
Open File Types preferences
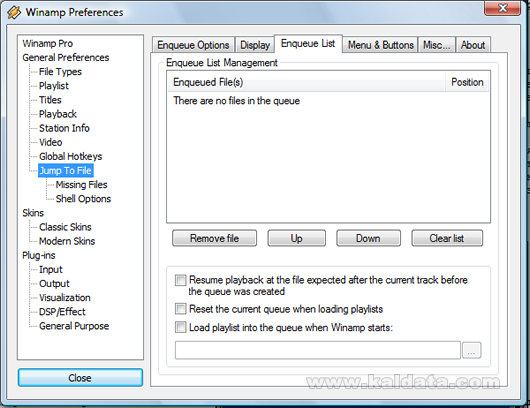coord(60,72)
